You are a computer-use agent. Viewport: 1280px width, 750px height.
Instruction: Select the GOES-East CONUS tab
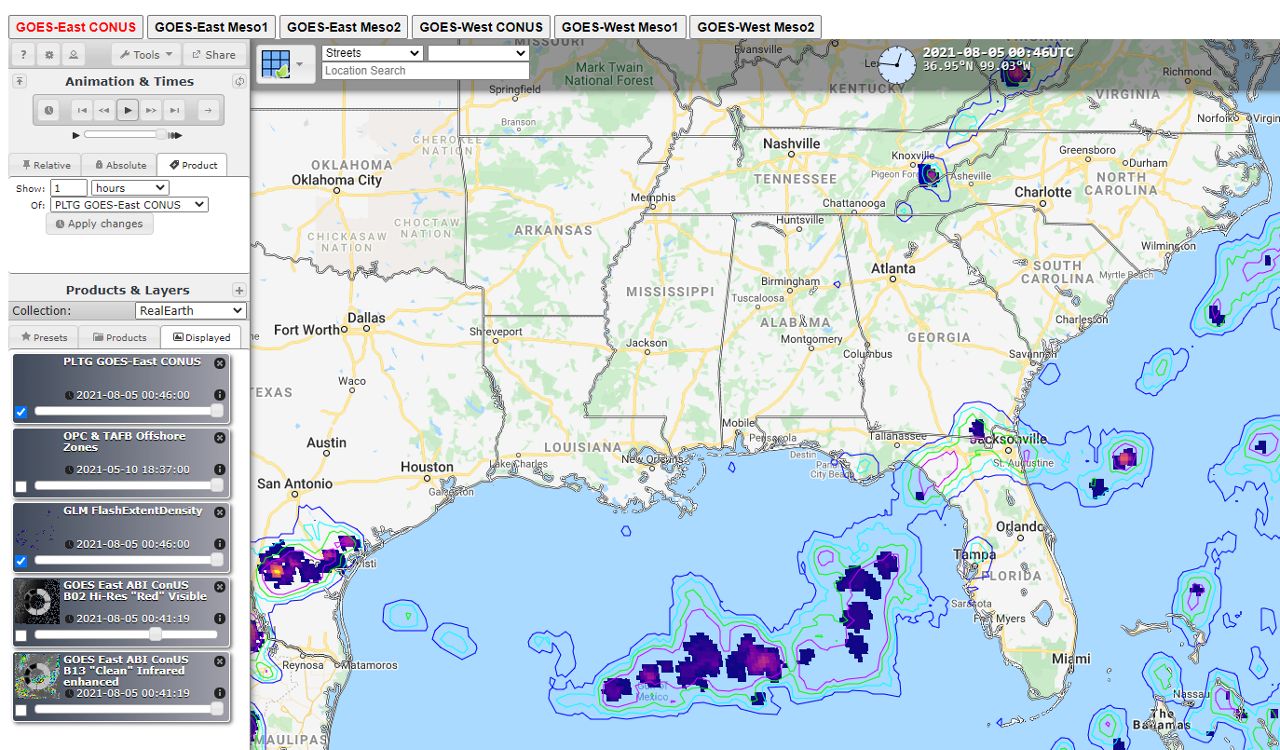pos(76,27)
